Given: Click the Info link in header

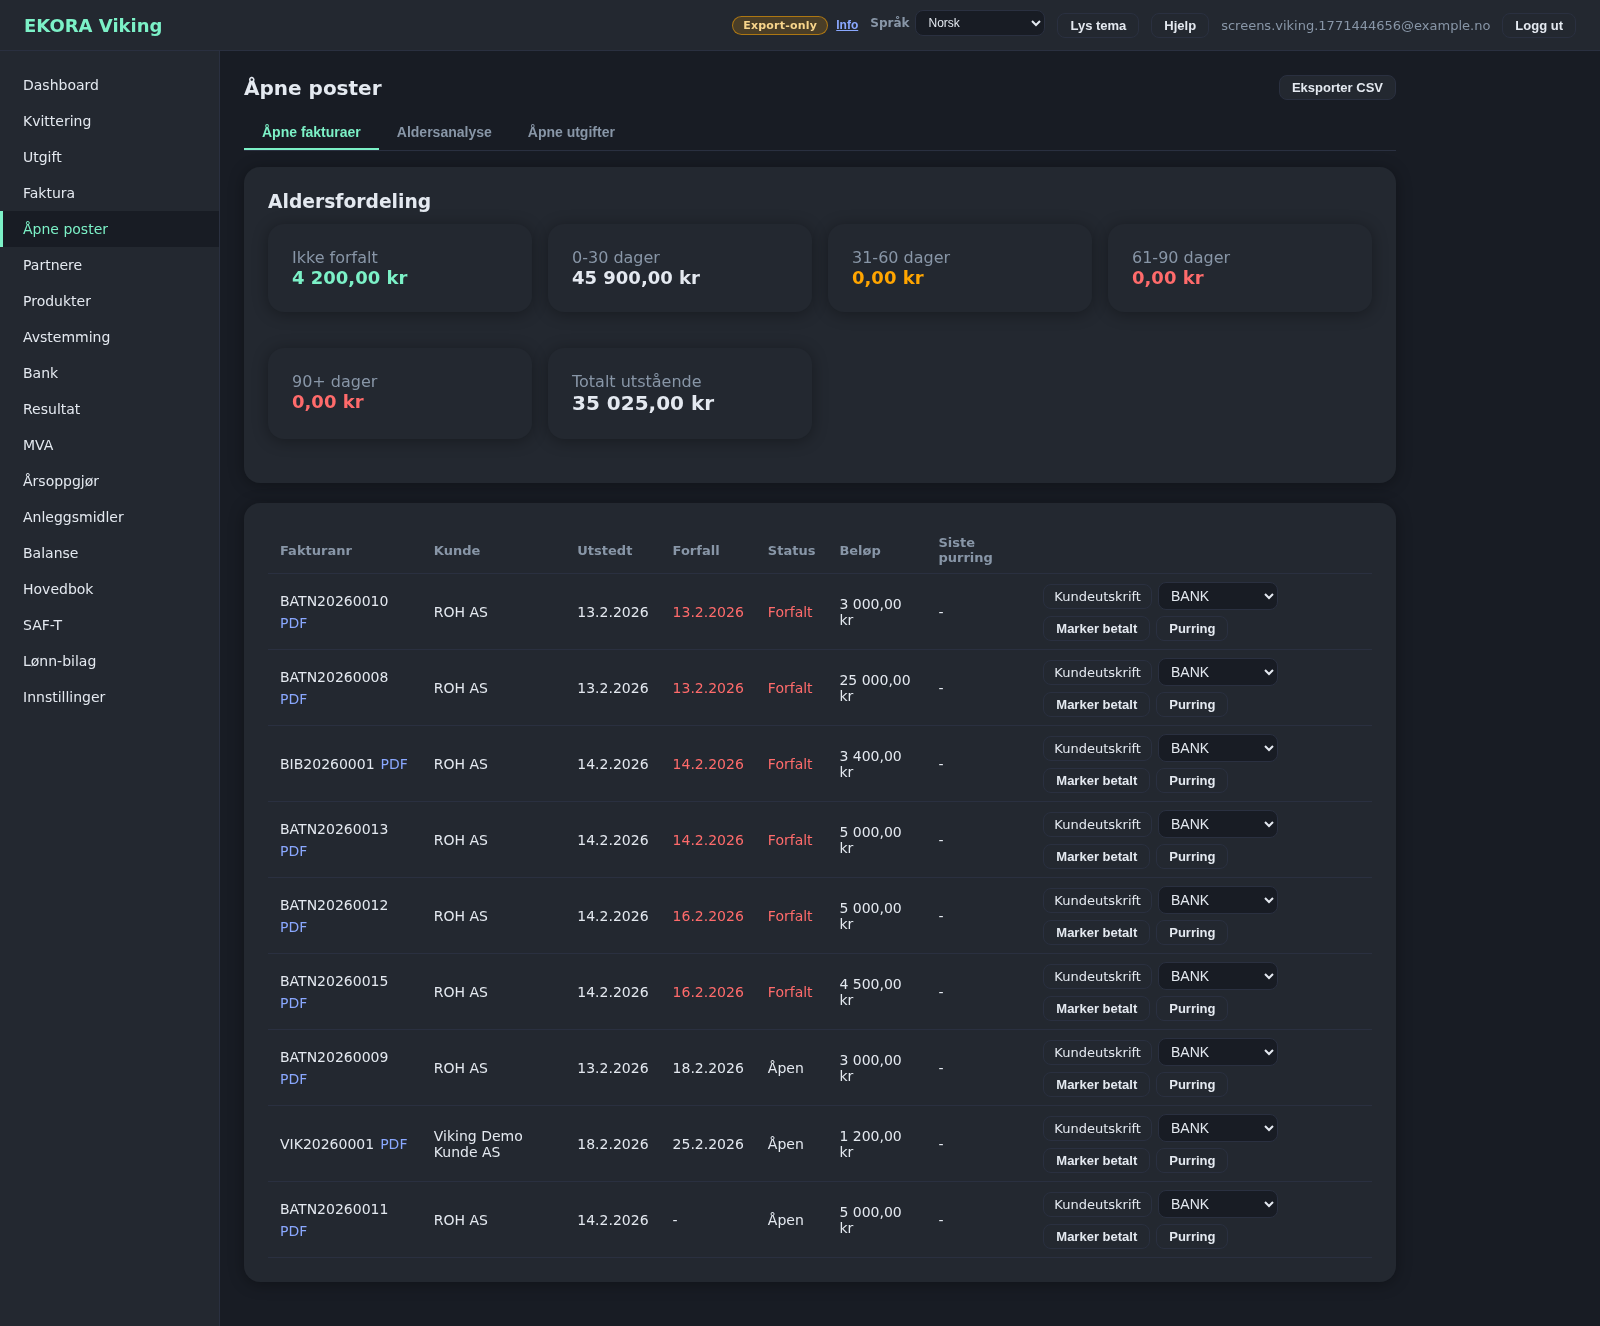Looking at the screenshot, I should click(847, 25).
